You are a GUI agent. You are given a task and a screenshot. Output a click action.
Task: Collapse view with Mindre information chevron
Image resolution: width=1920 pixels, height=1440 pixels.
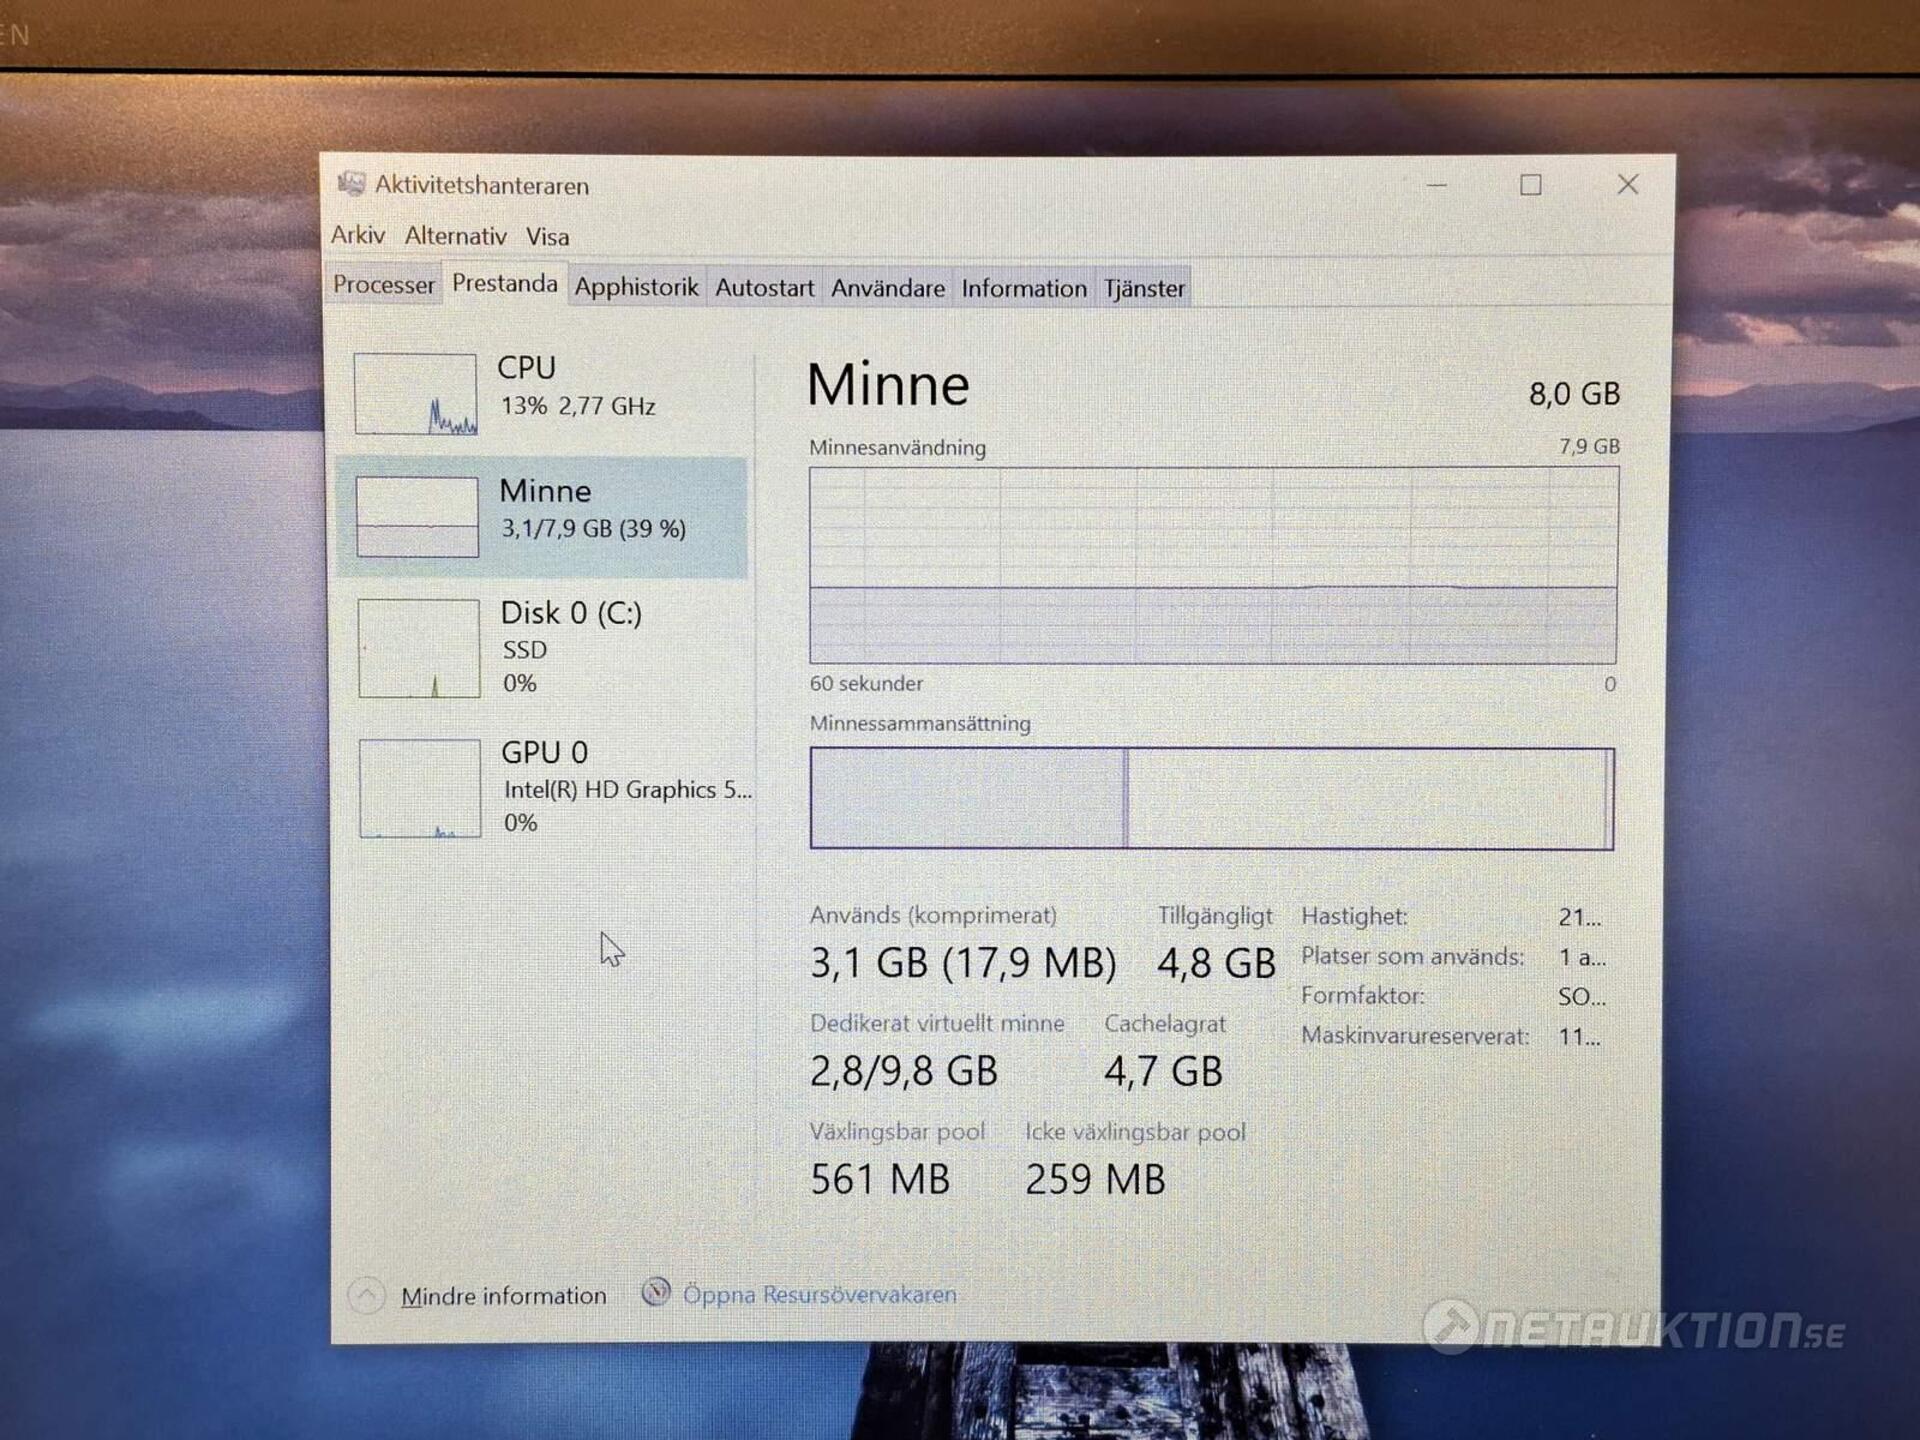click(366, 1295)
